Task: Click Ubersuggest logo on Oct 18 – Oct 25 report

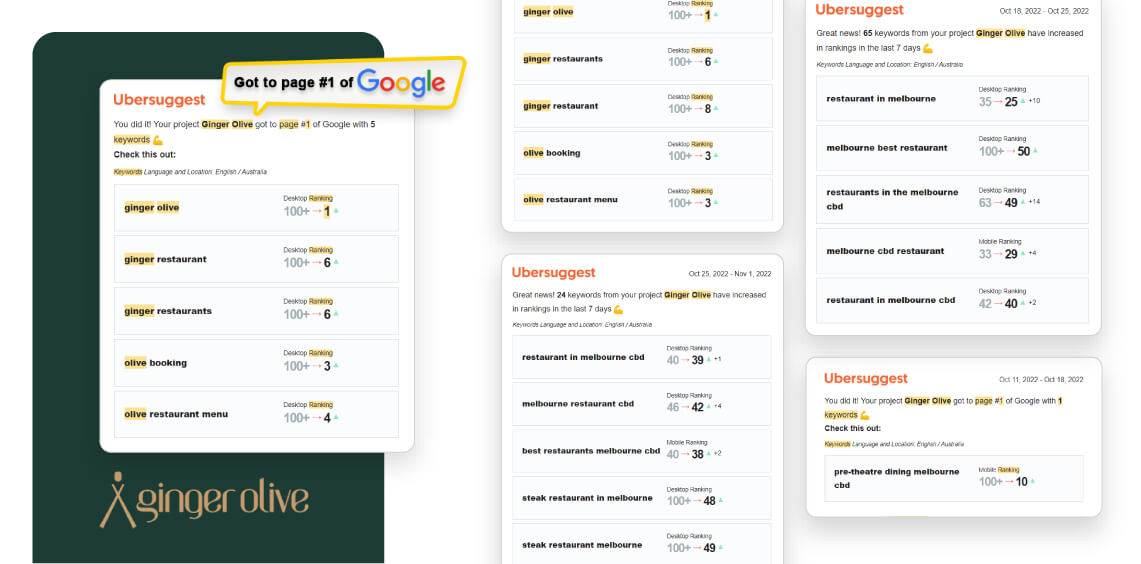Action: 859,9
